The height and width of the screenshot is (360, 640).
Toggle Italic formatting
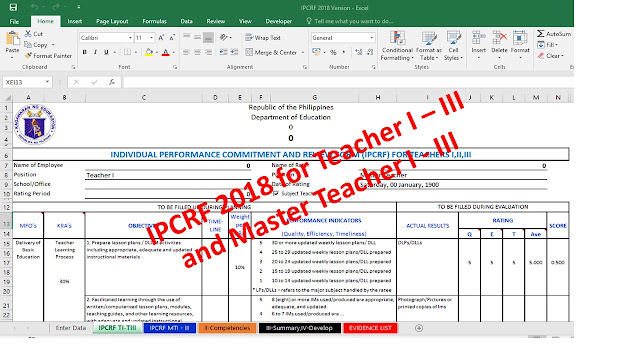click(x=96, y=52)
